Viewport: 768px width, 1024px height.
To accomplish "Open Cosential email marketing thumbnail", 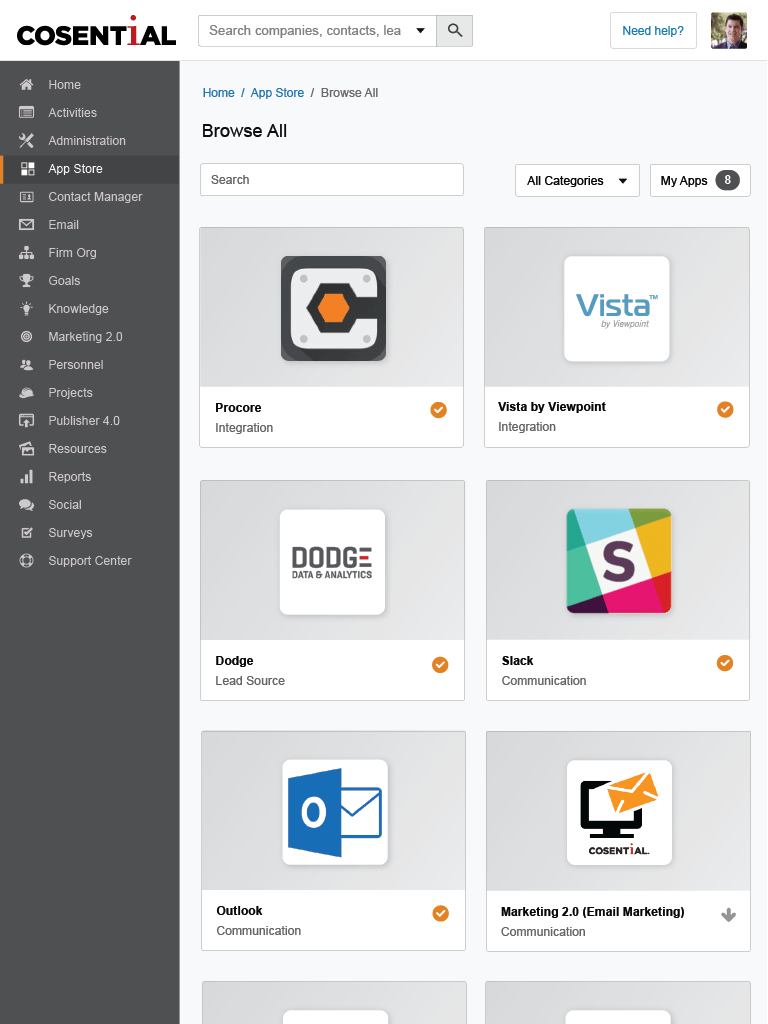I will pos(619,812).
